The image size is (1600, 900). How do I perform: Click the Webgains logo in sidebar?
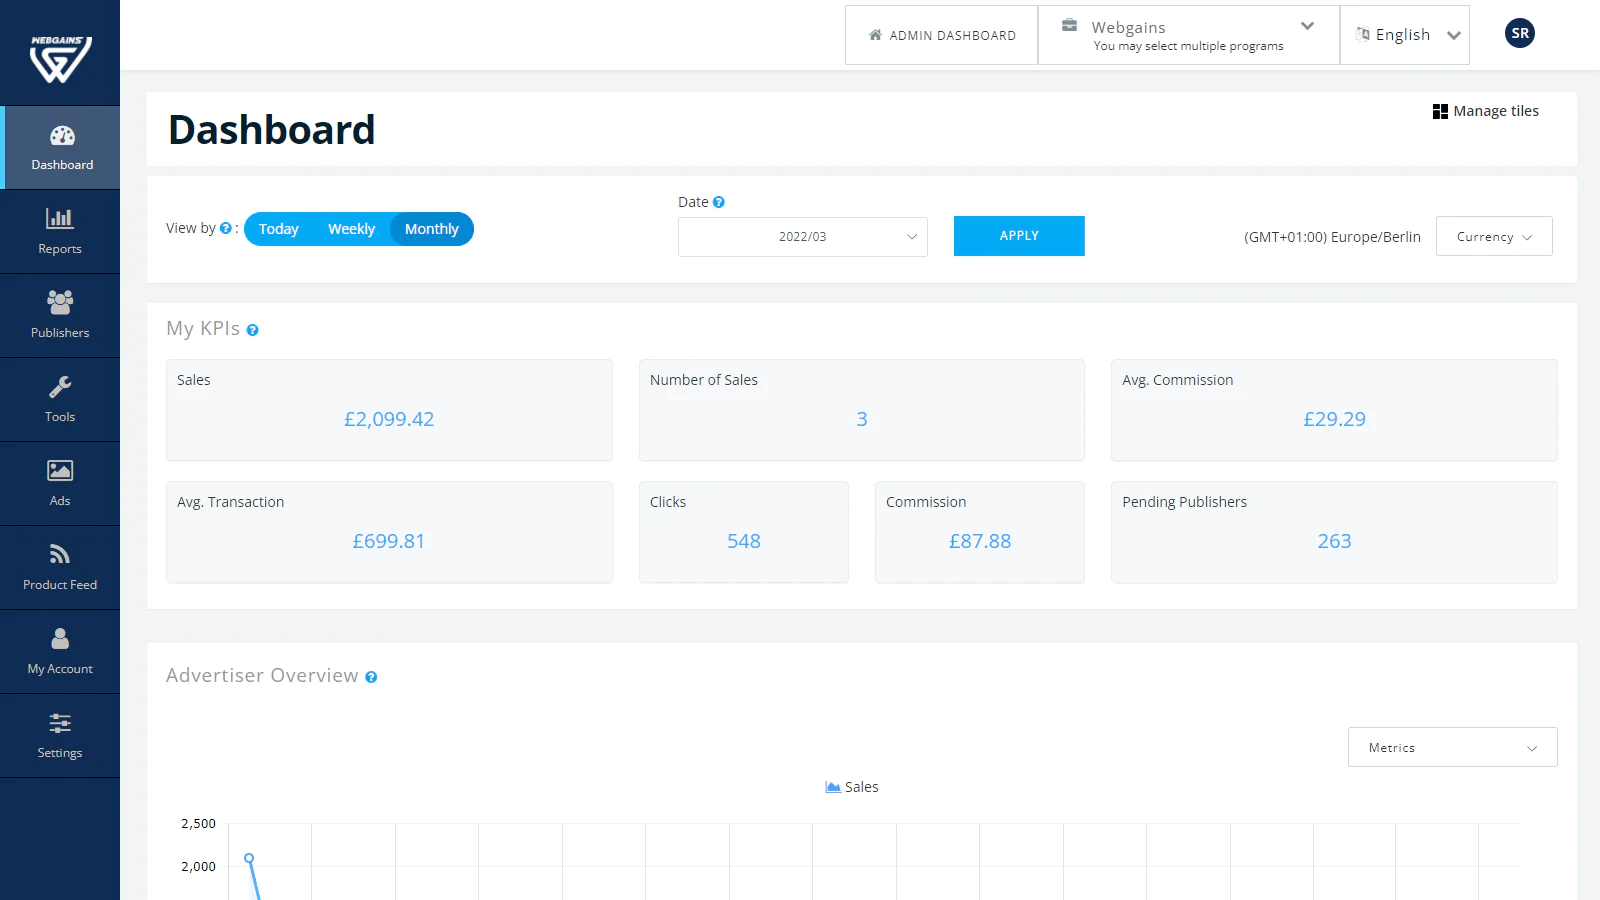pyautogui.click(x=60, y=58)
